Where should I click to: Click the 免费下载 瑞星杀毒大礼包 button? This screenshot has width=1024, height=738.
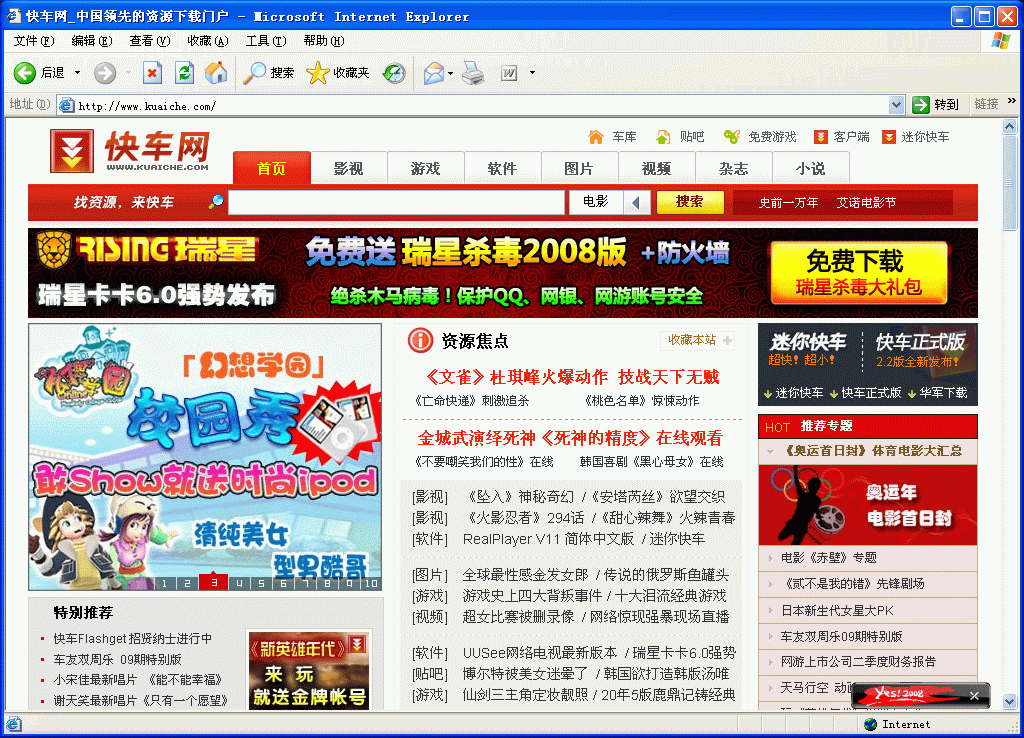point(859,272)
